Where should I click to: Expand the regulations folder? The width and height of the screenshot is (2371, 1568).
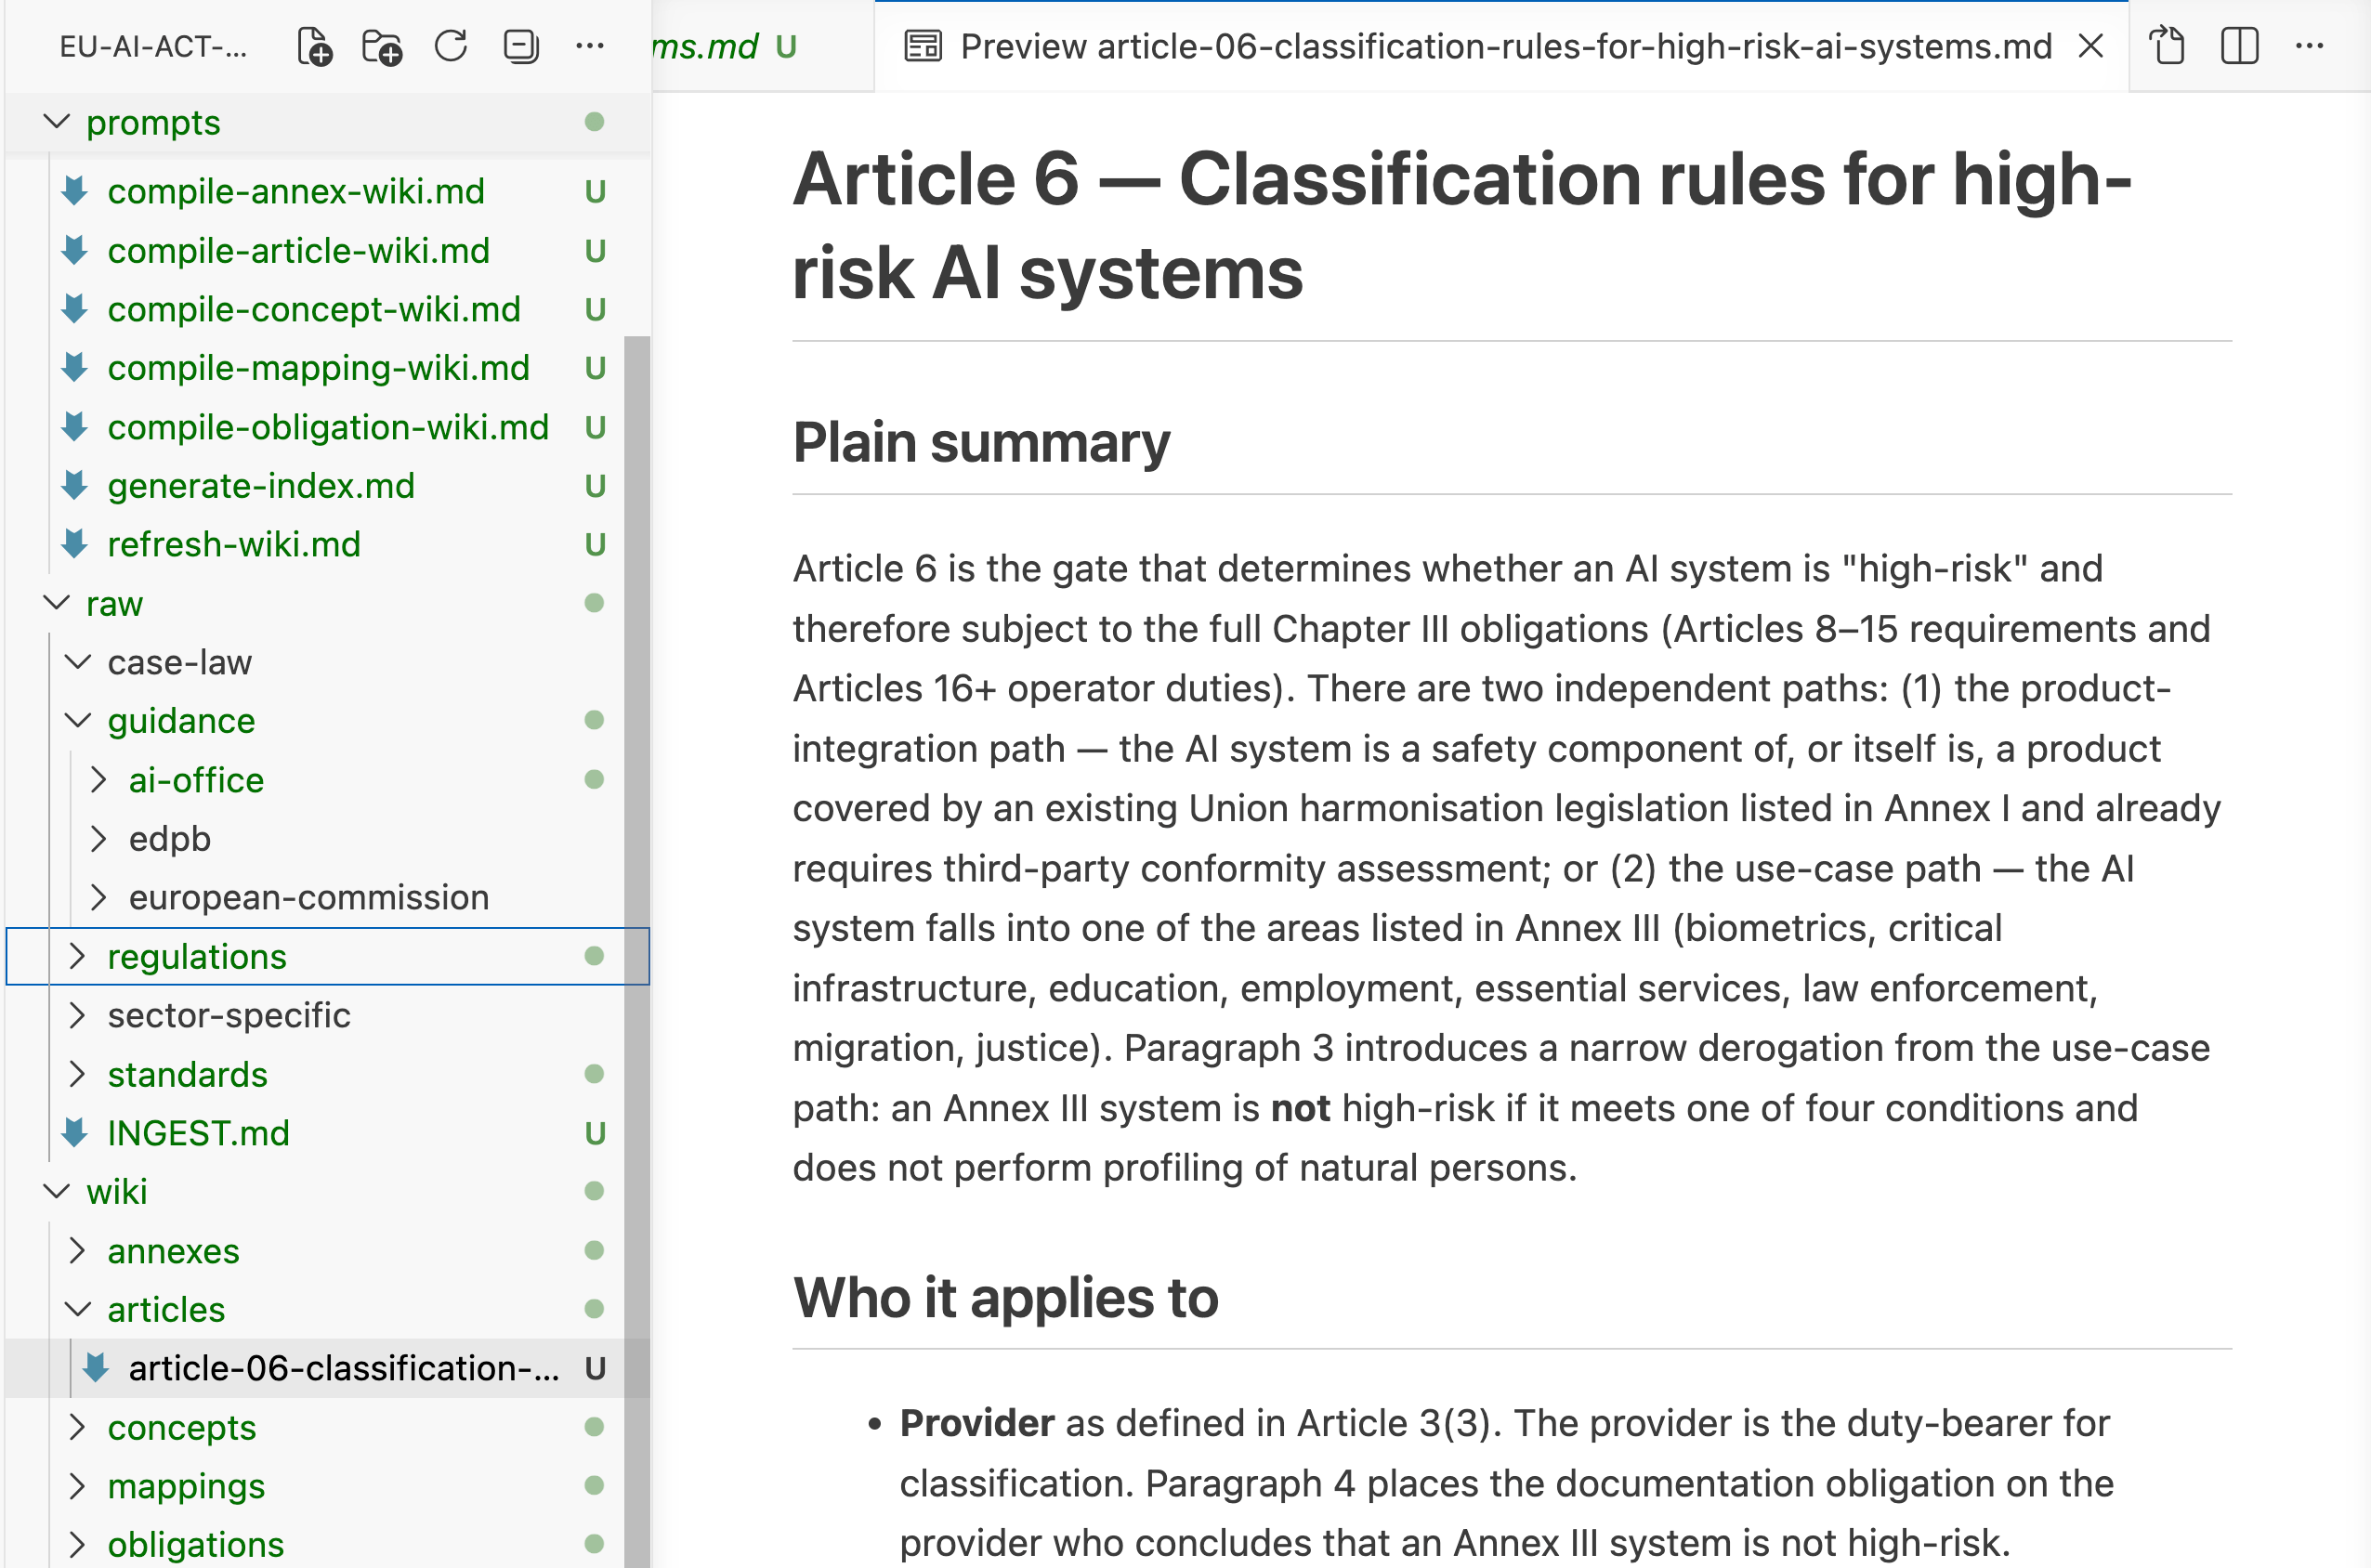[x=196, y=956]
